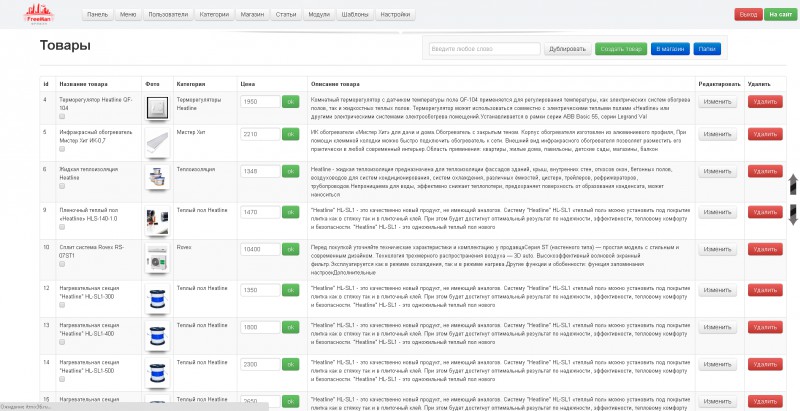
Task: Open photo of Нагревательная секция HL-SL1-500
Action: click(157, 373)
